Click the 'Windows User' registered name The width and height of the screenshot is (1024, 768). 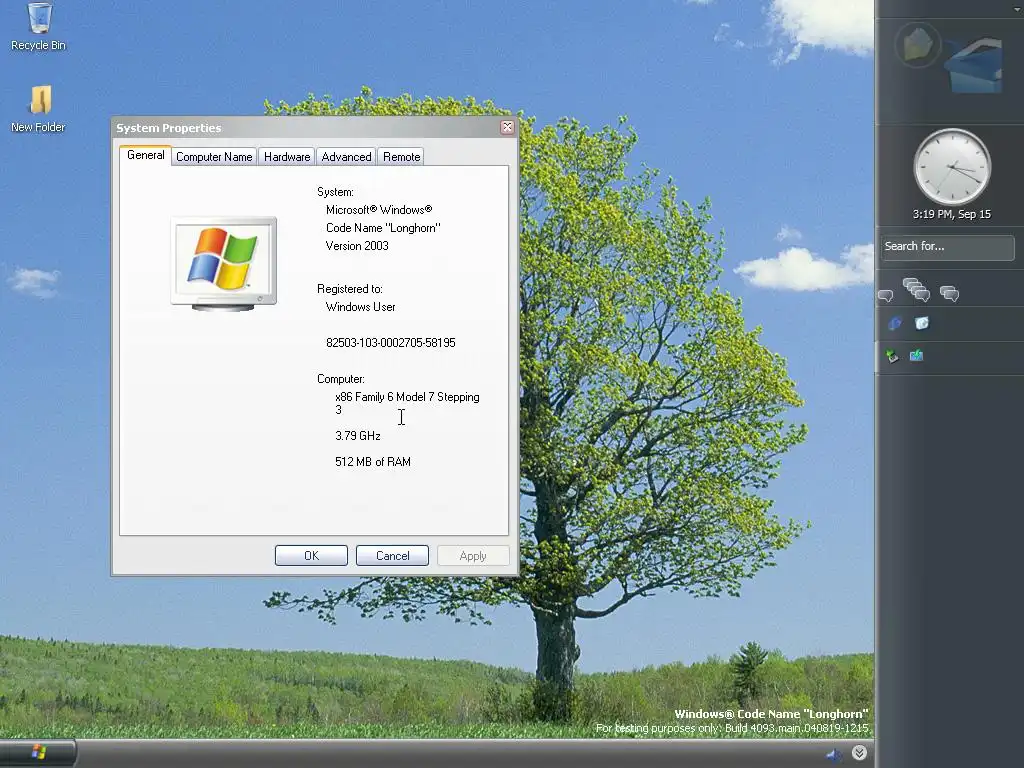point(360,307)
